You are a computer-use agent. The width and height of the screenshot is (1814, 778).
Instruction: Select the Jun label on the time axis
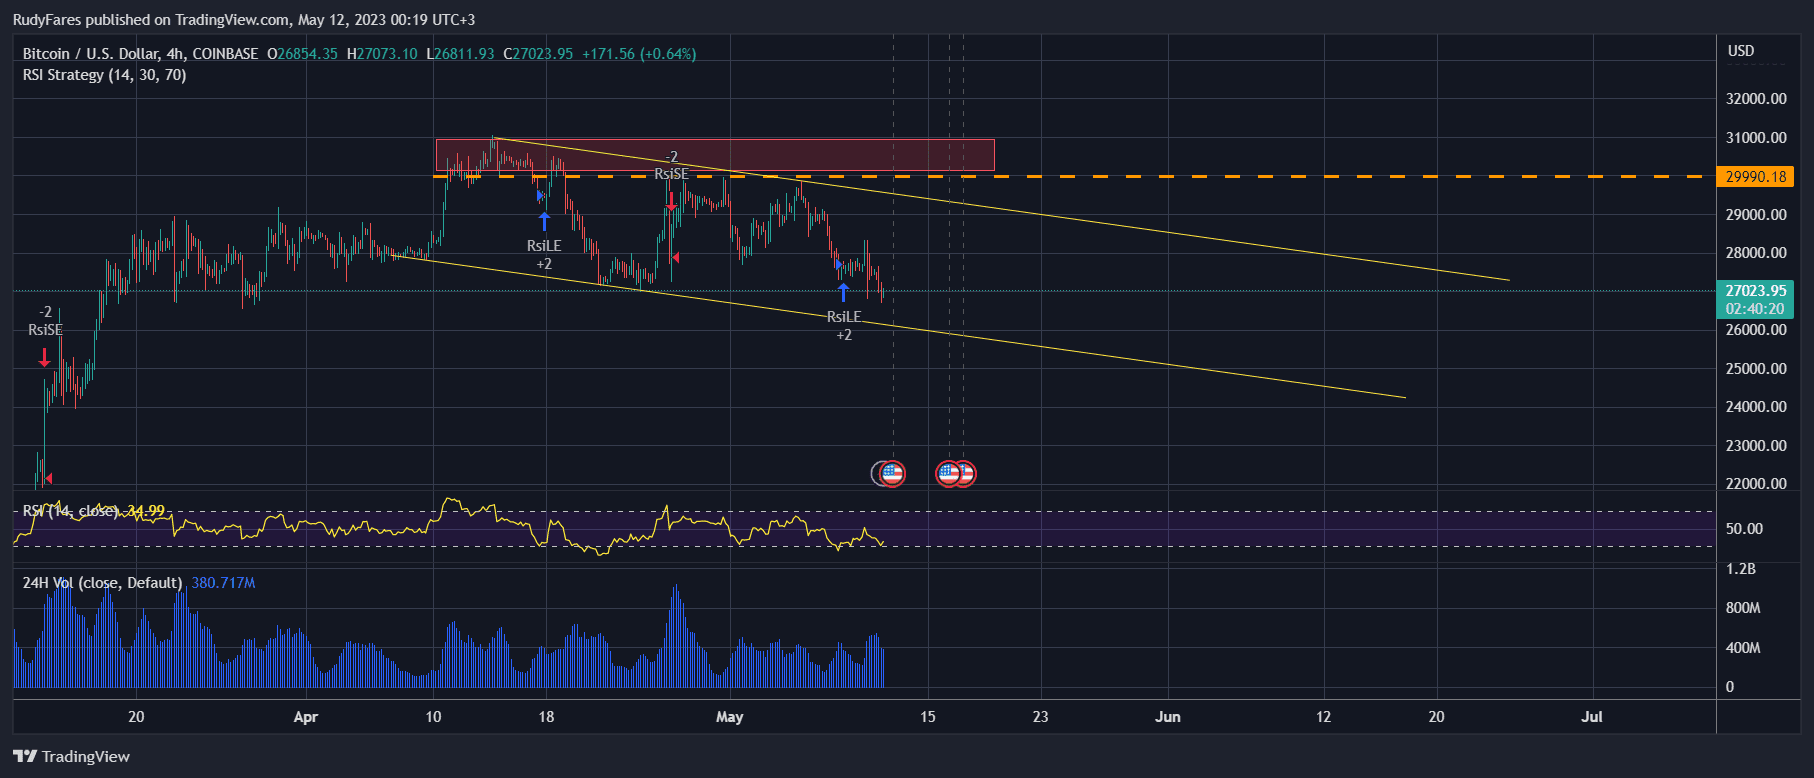pos(1168,717)
